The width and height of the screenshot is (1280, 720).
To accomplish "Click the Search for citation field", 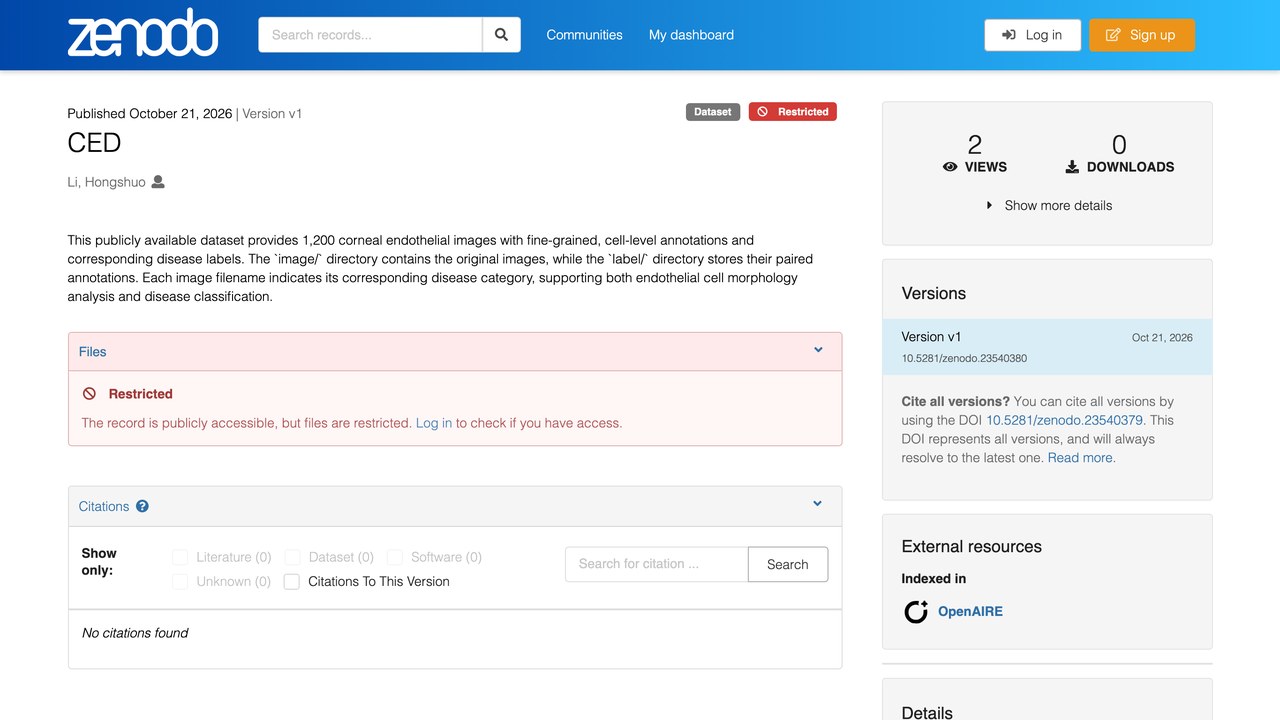I will (x=656, y=564).
